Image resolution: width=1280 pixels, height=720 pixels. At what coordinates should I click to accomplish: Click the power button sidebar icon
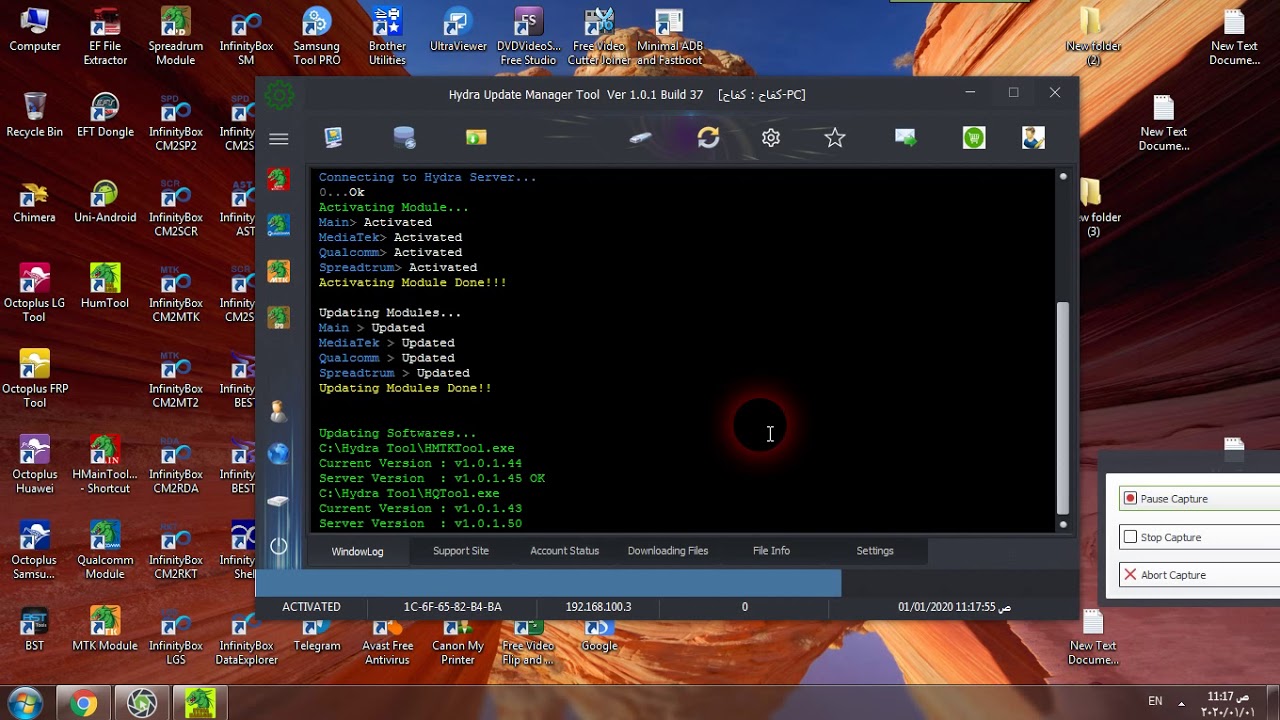pos(279,546)
